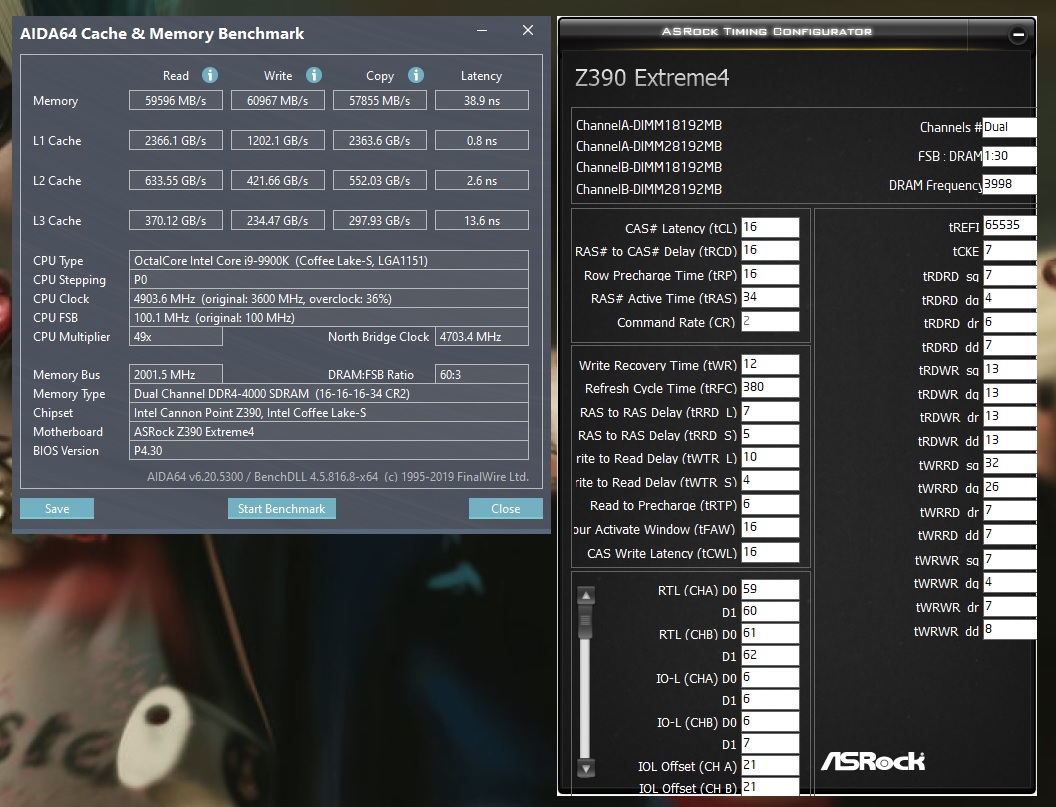
Task: Click Memory Latency value 38.9 ns
Action: point(482,100)
